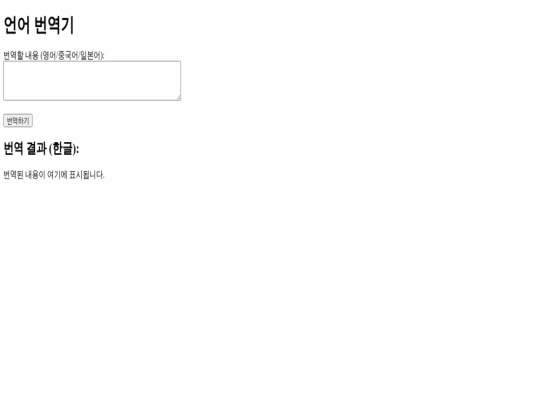Start translation with the 번역하기 button
The width and height of the screenshot is (540, 405).
(x=18, y=121)
